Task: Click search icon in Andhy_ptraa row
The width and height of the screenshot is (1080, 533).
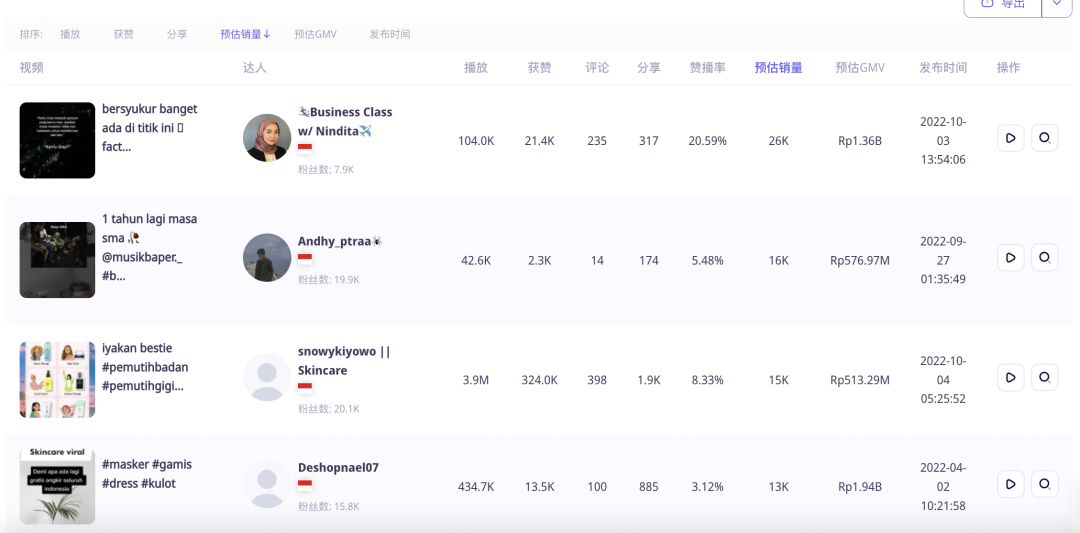Action: click(1044, 258)
